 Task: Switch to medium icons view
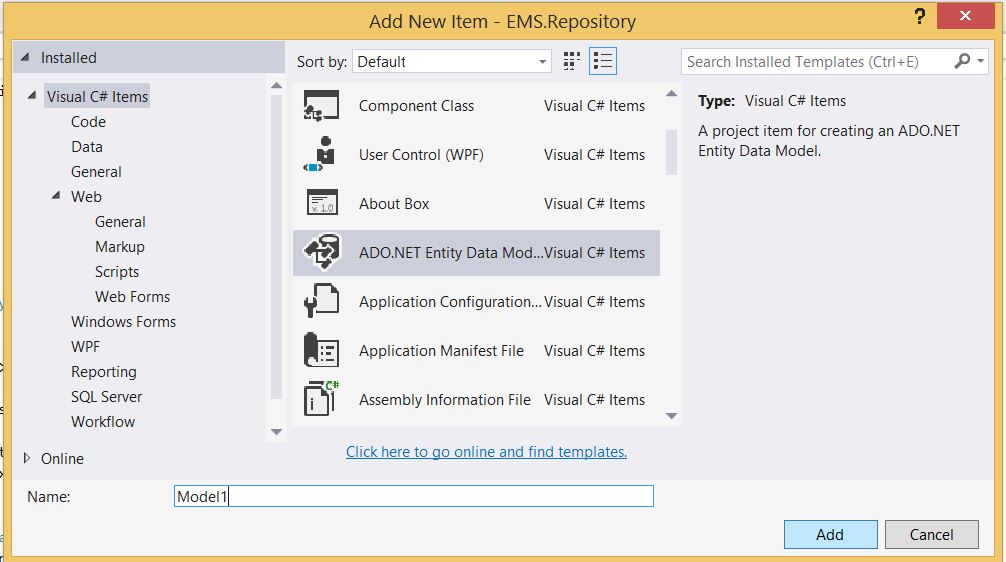571,61
